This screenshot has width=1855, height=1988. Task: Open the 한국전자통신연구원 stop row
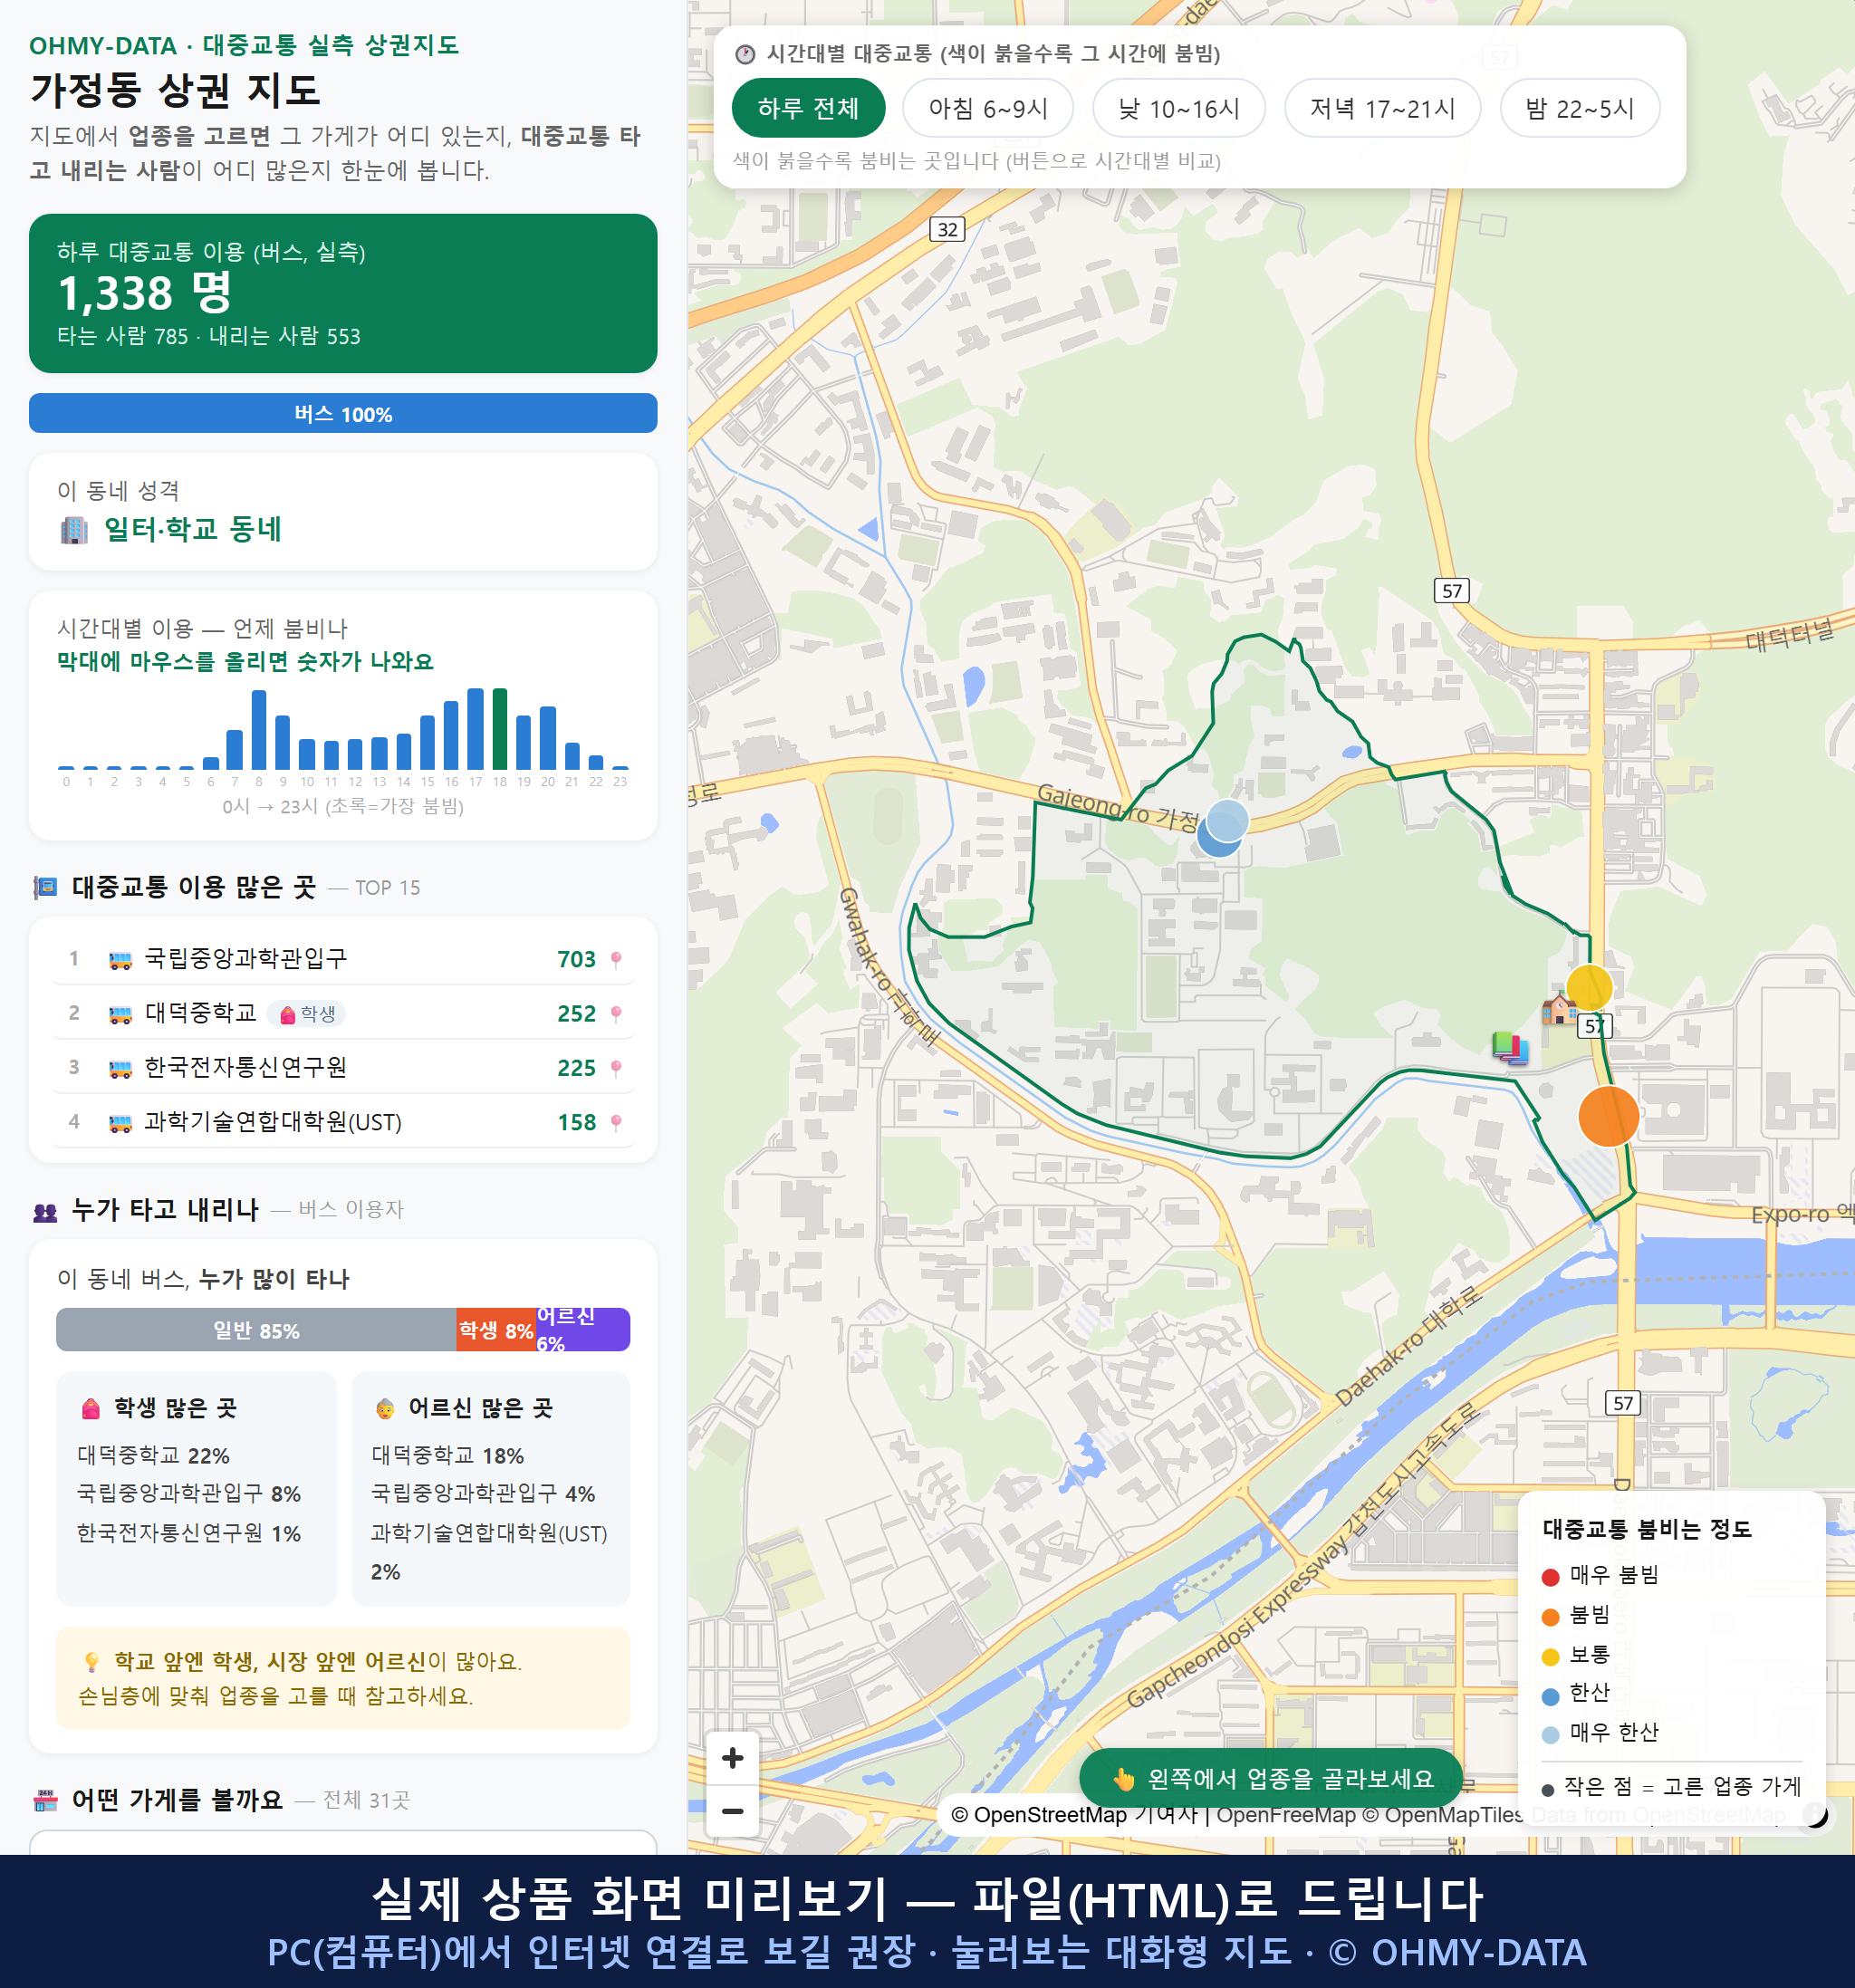[x=343, y=1068]
